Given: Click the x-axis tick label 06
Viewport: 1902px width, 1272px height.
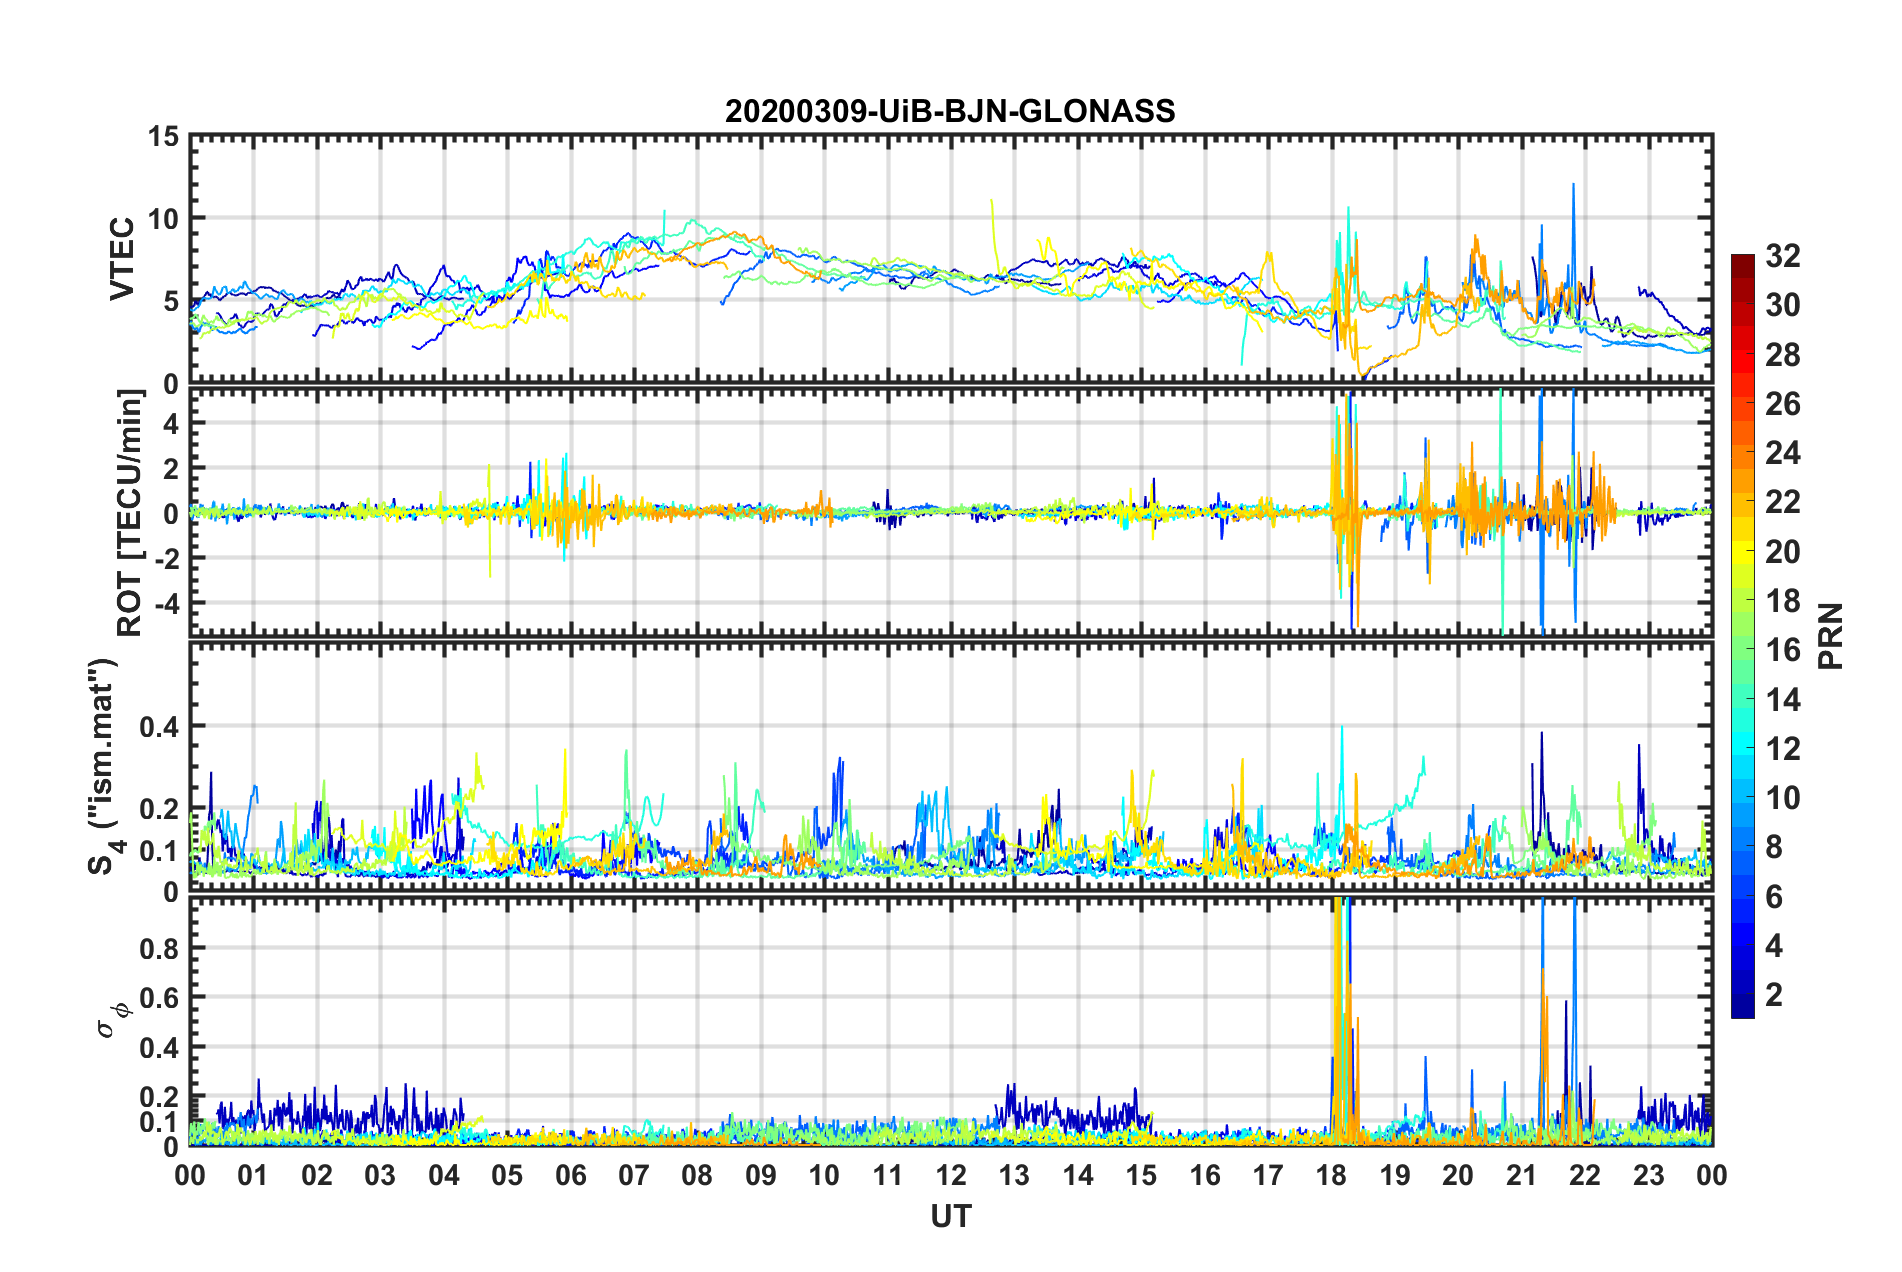Looking at the screenshot, I should point(570,1175).
